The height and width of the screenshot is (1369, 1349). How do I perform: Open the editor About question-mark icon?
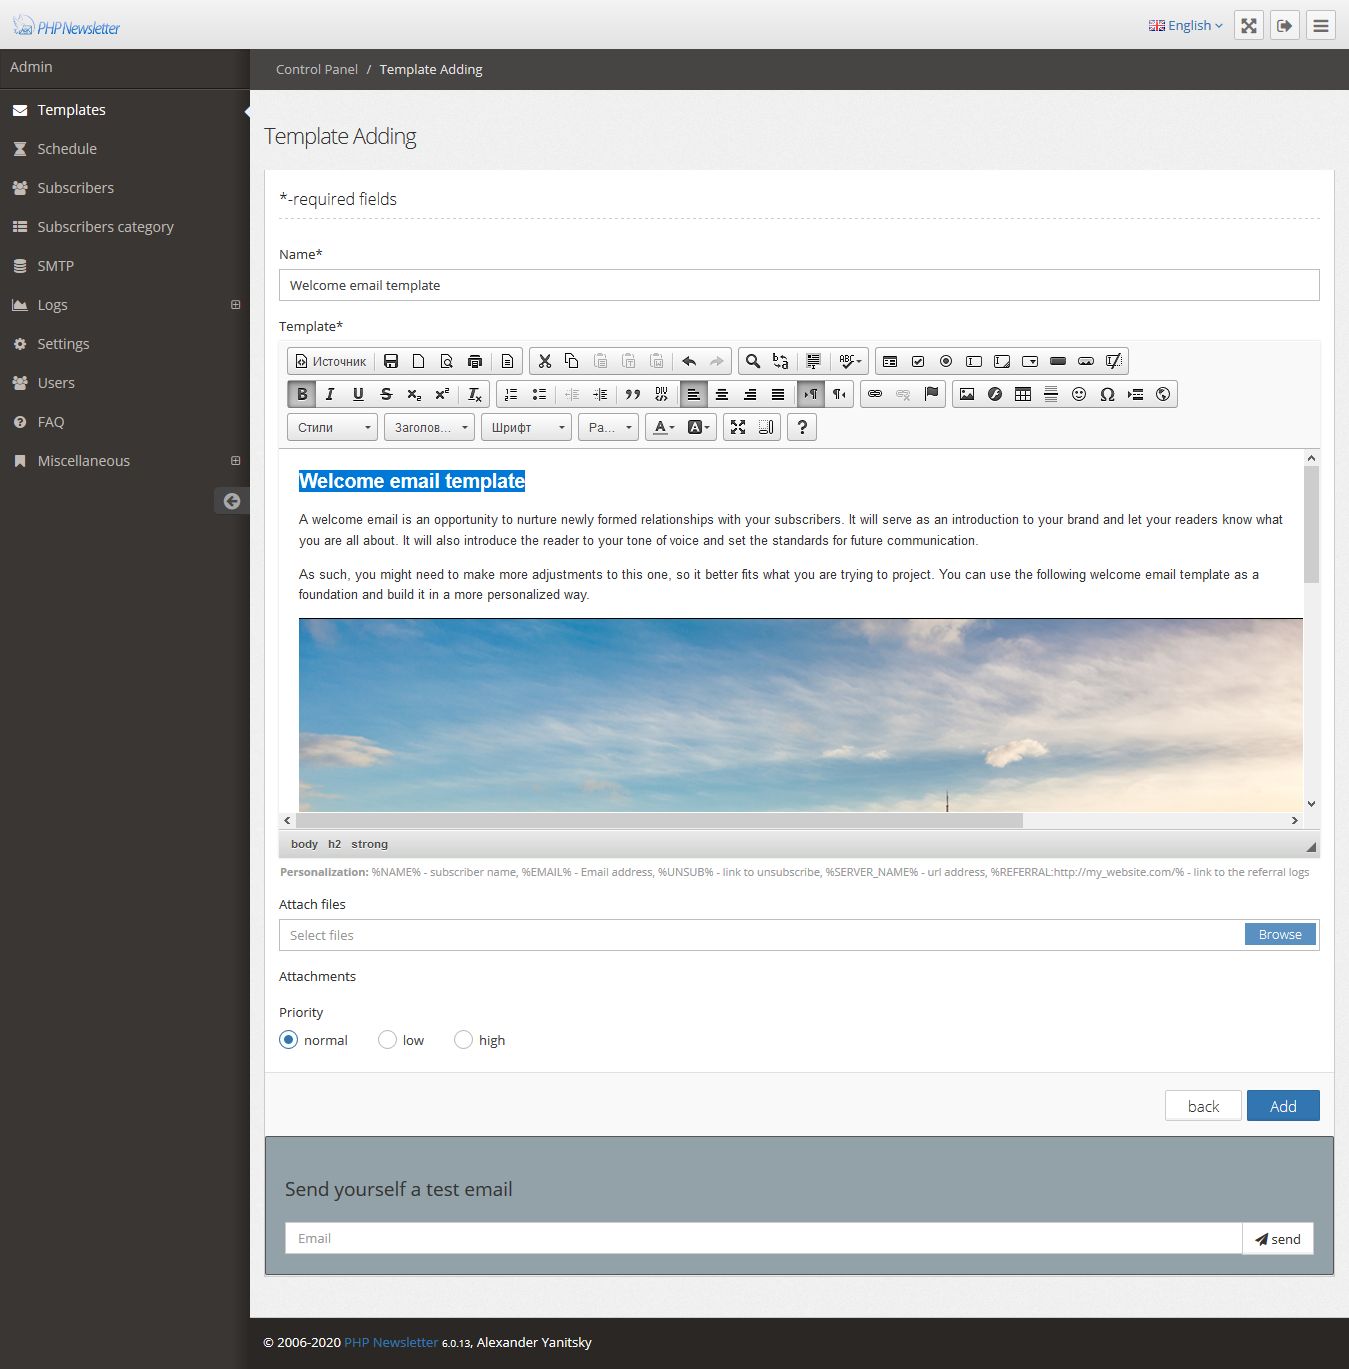802,427
